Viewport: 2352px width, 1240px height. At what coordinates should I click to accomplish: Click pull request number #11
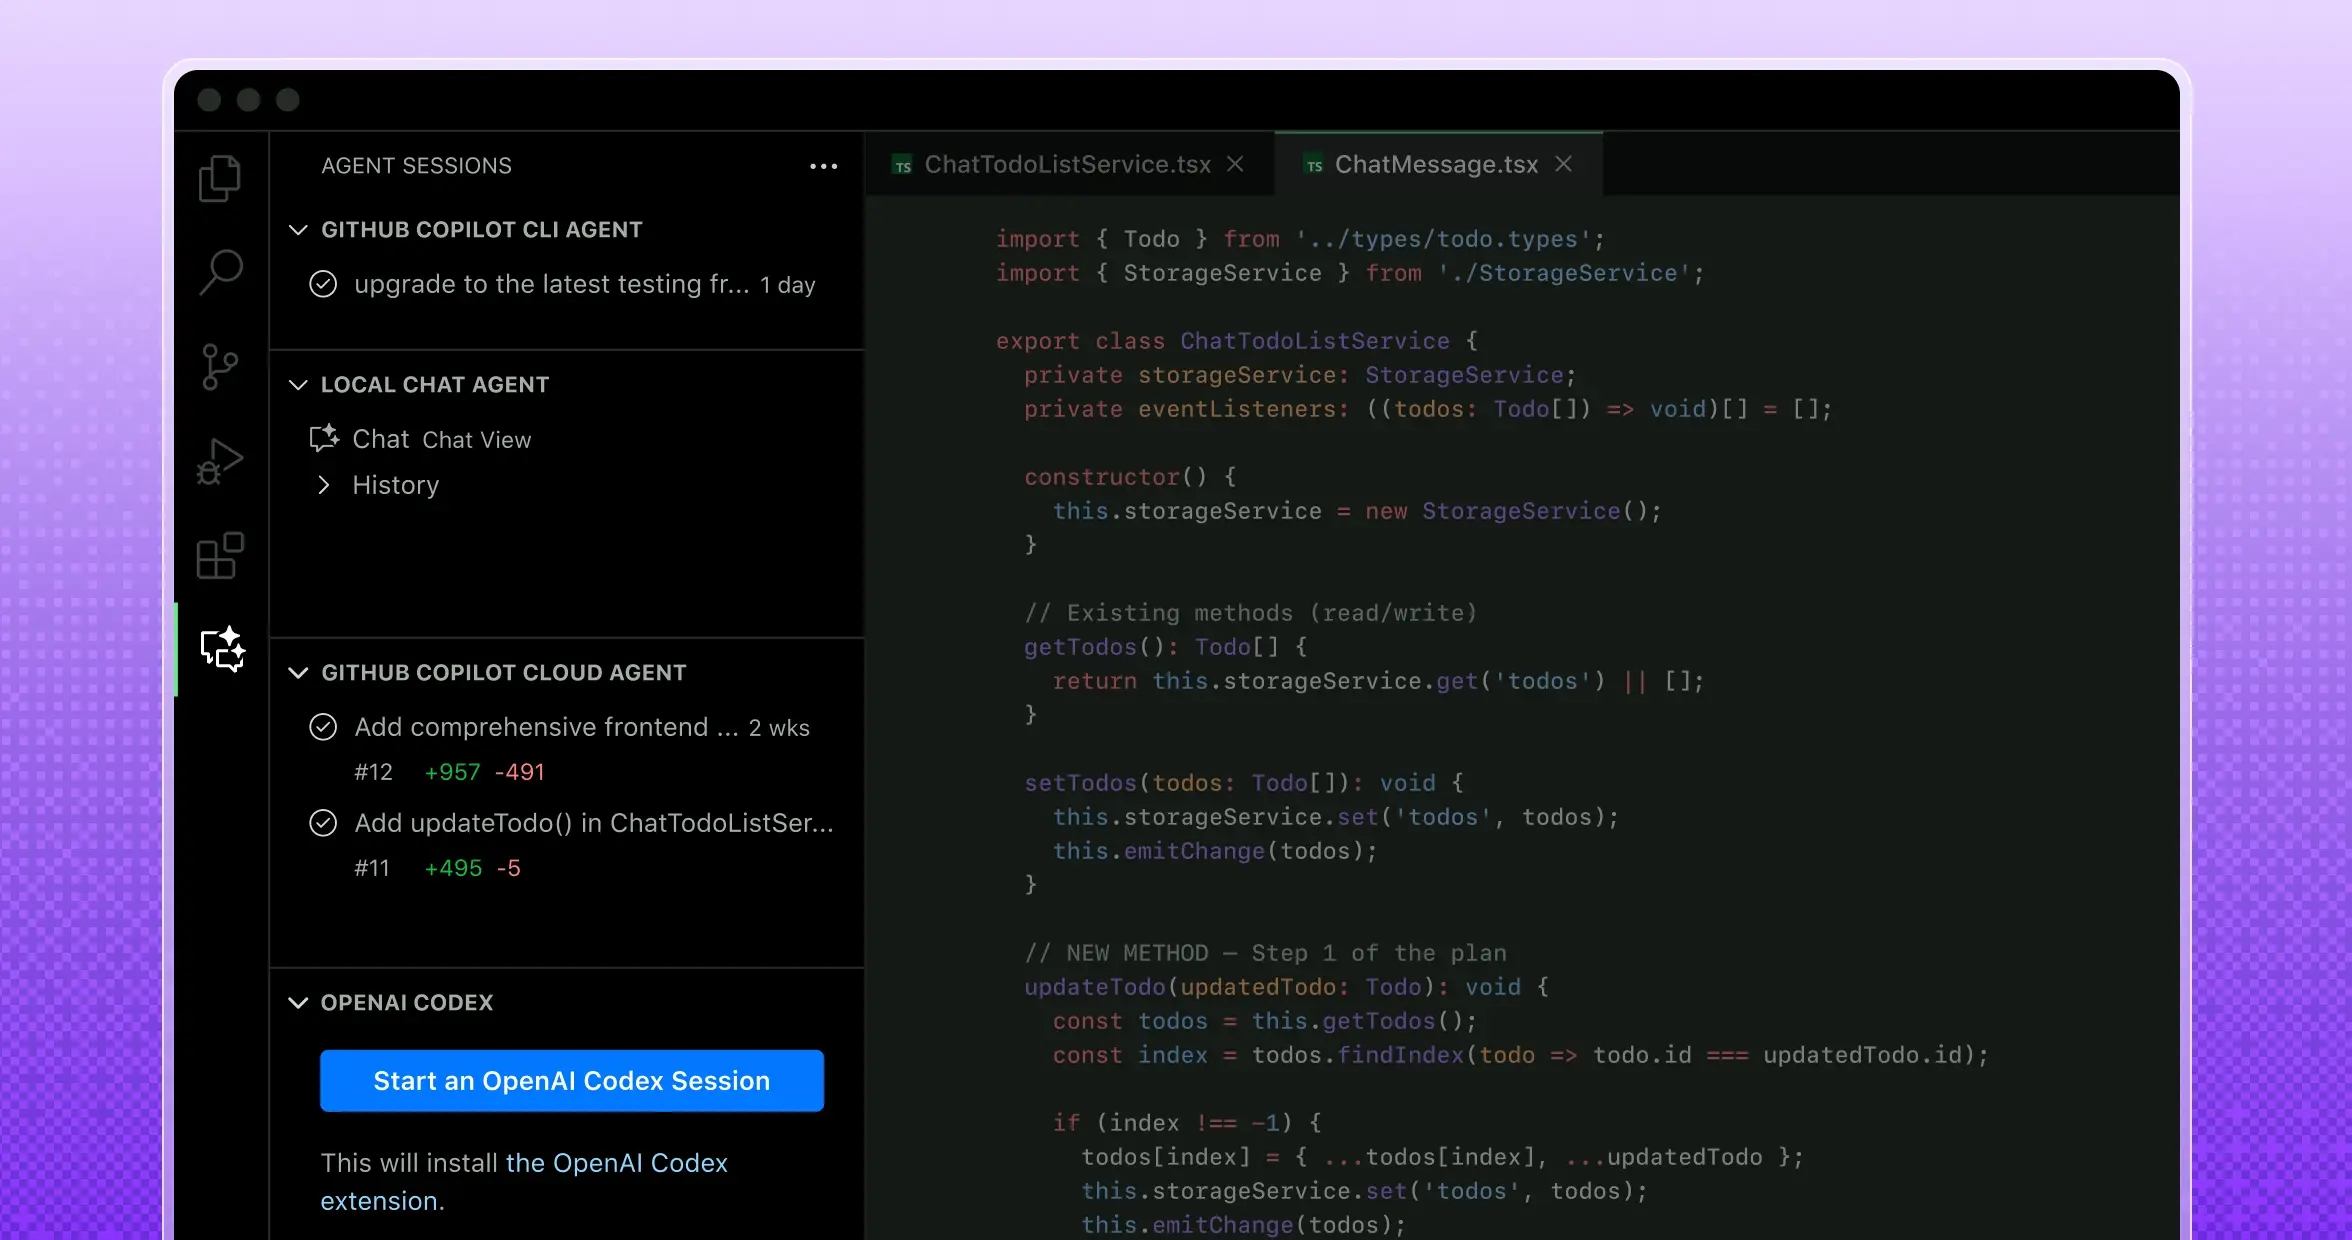372,868
